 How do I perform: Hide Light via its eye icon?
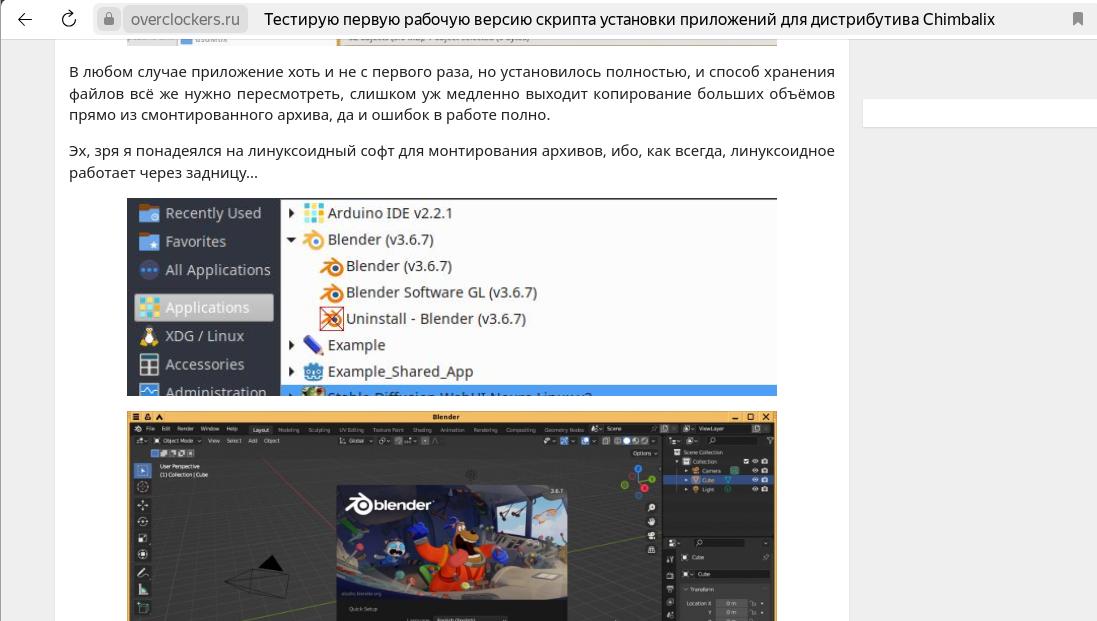pos(755,490)
